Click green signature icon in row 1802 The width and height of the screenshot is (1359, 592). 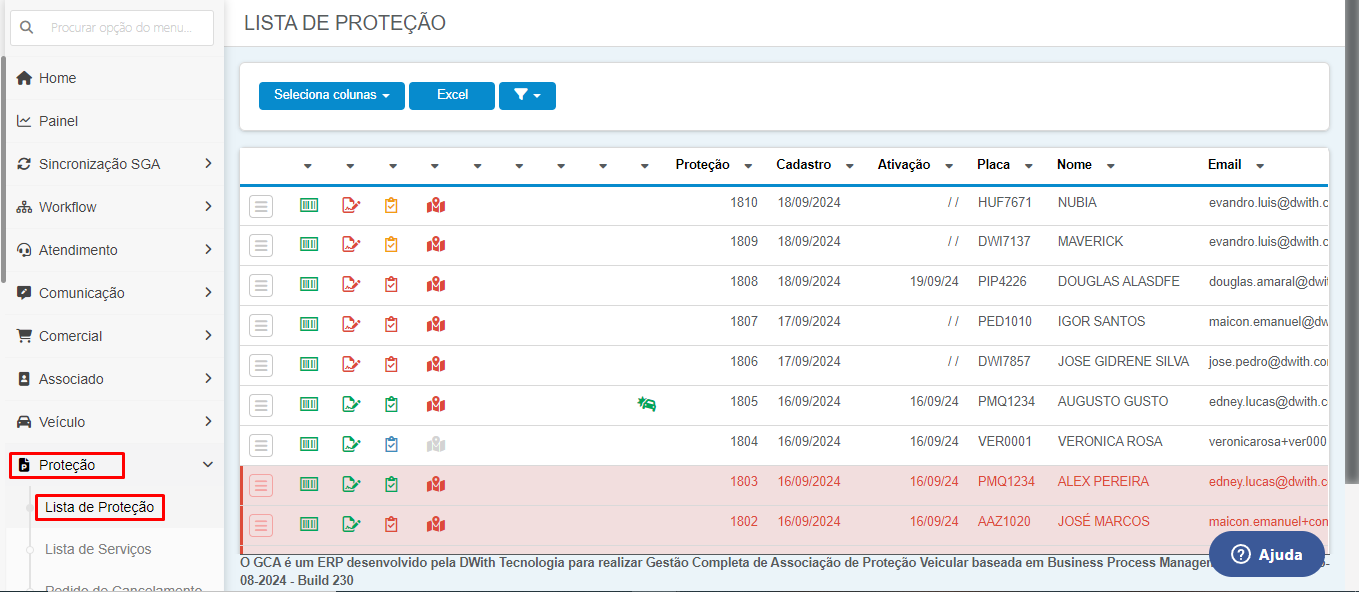coord(351,524)
